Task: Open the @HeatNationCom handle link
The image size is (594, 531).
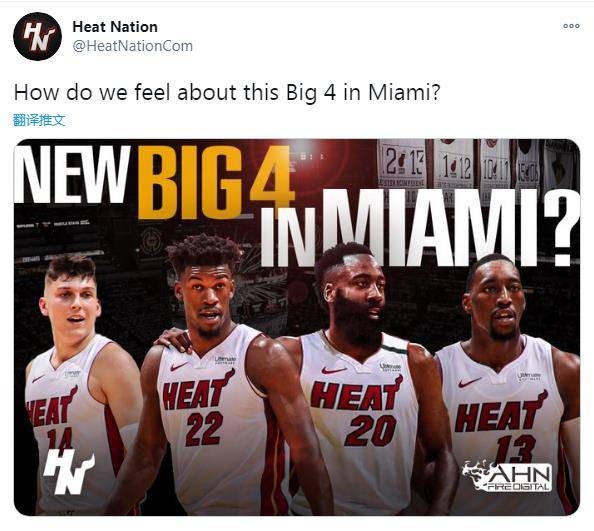Action: pos(133,46)
